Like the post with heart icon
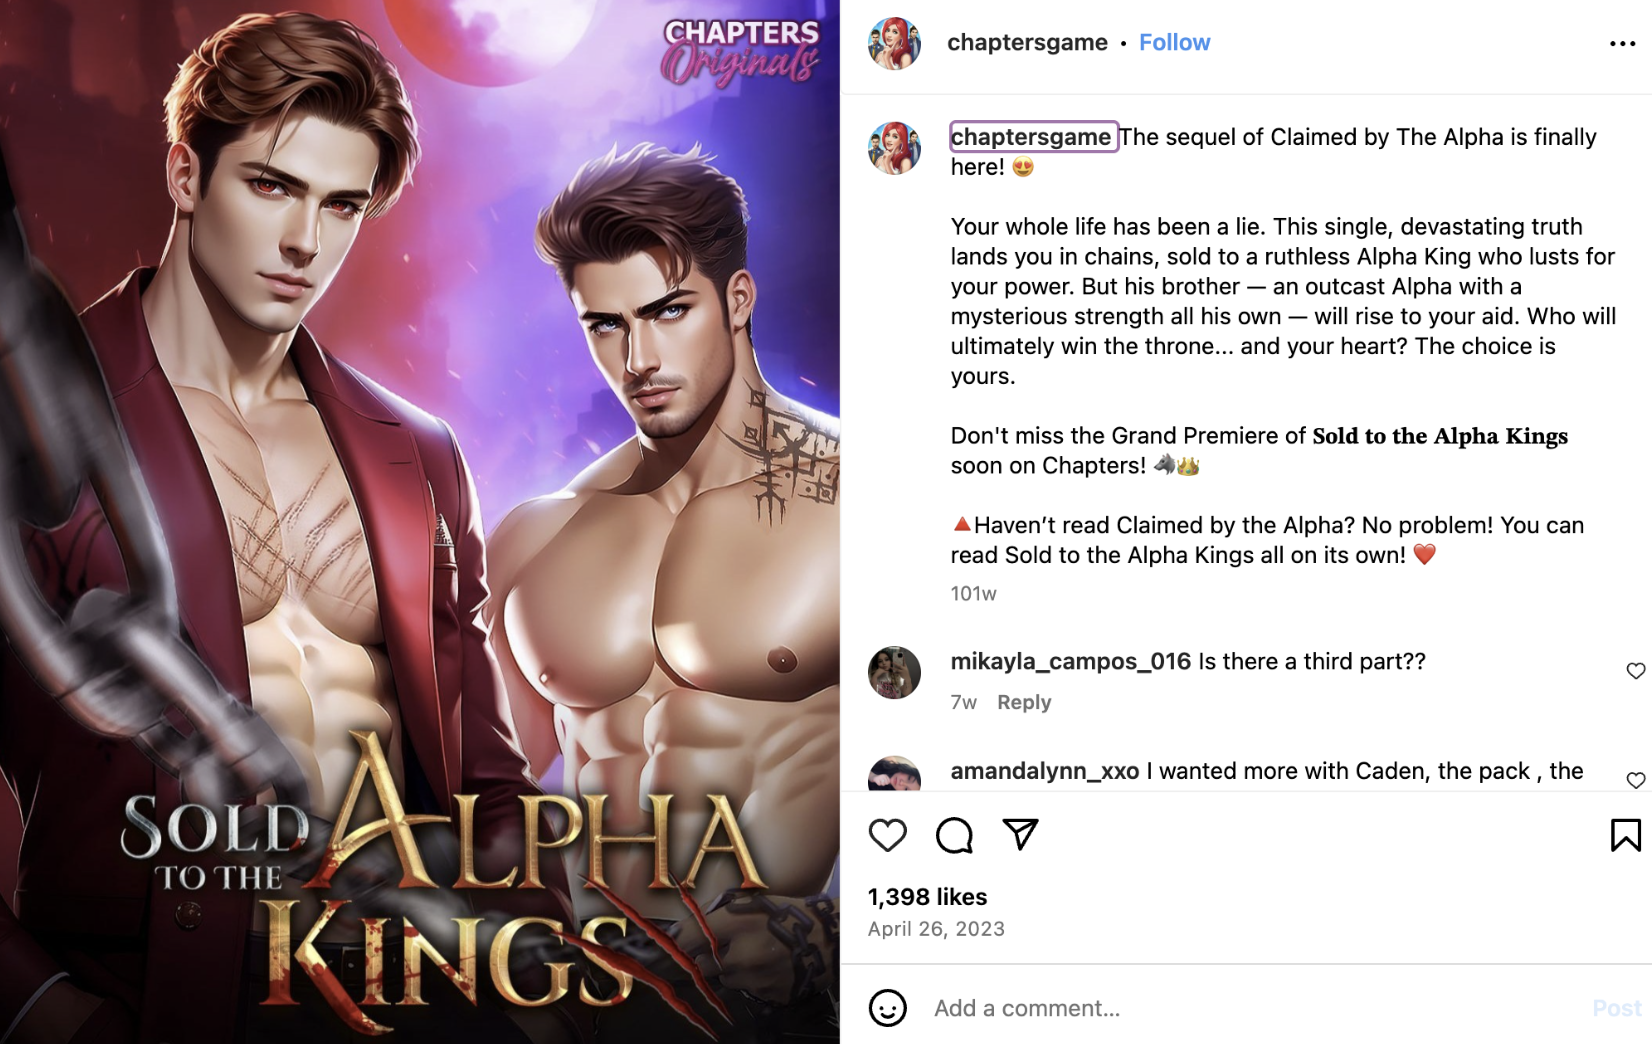 pos(887,835)
